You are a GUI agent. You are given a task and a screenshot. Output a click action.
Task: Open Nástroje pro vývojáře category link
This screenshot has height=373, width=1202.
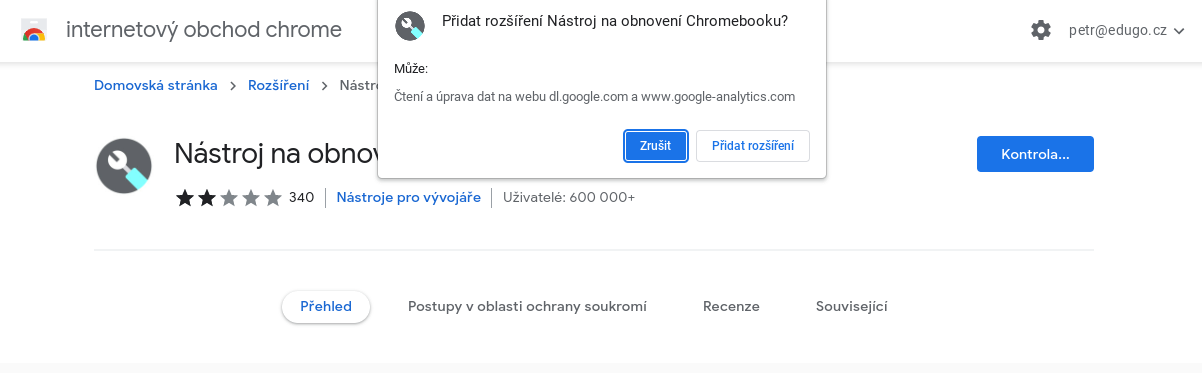click(408, 198)
